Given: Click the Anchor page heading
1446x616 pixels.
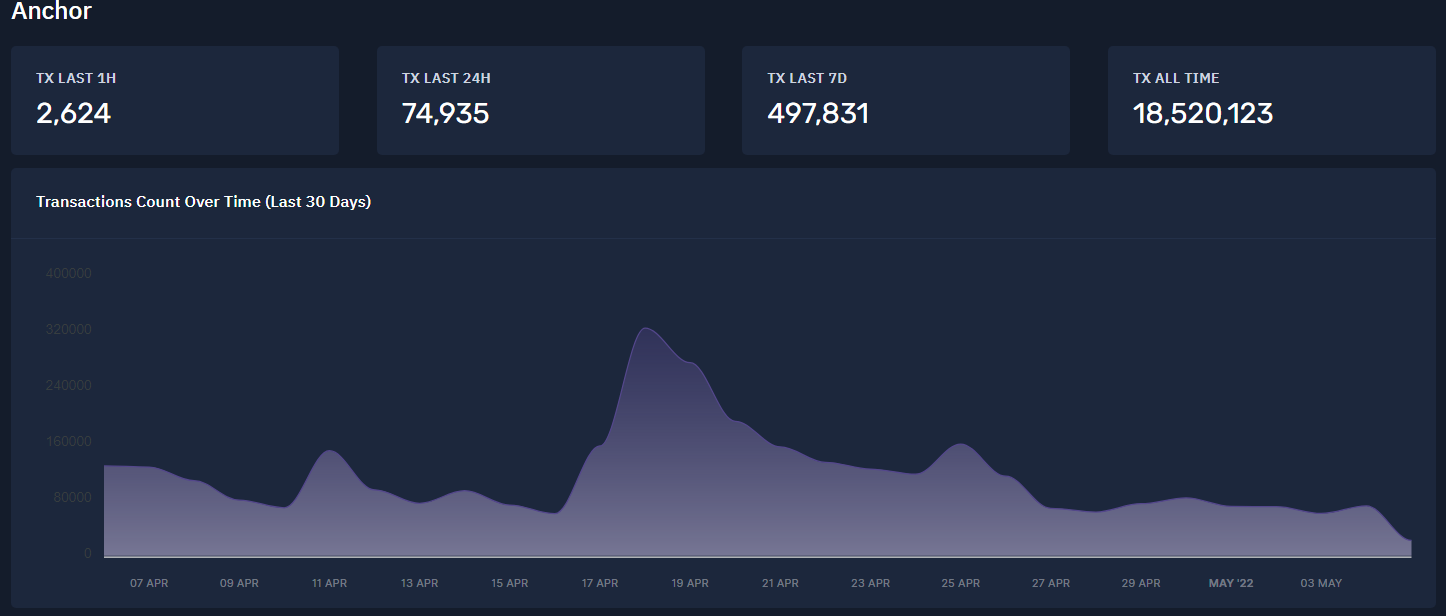Looking at the screenshot, I should (51, 12).
